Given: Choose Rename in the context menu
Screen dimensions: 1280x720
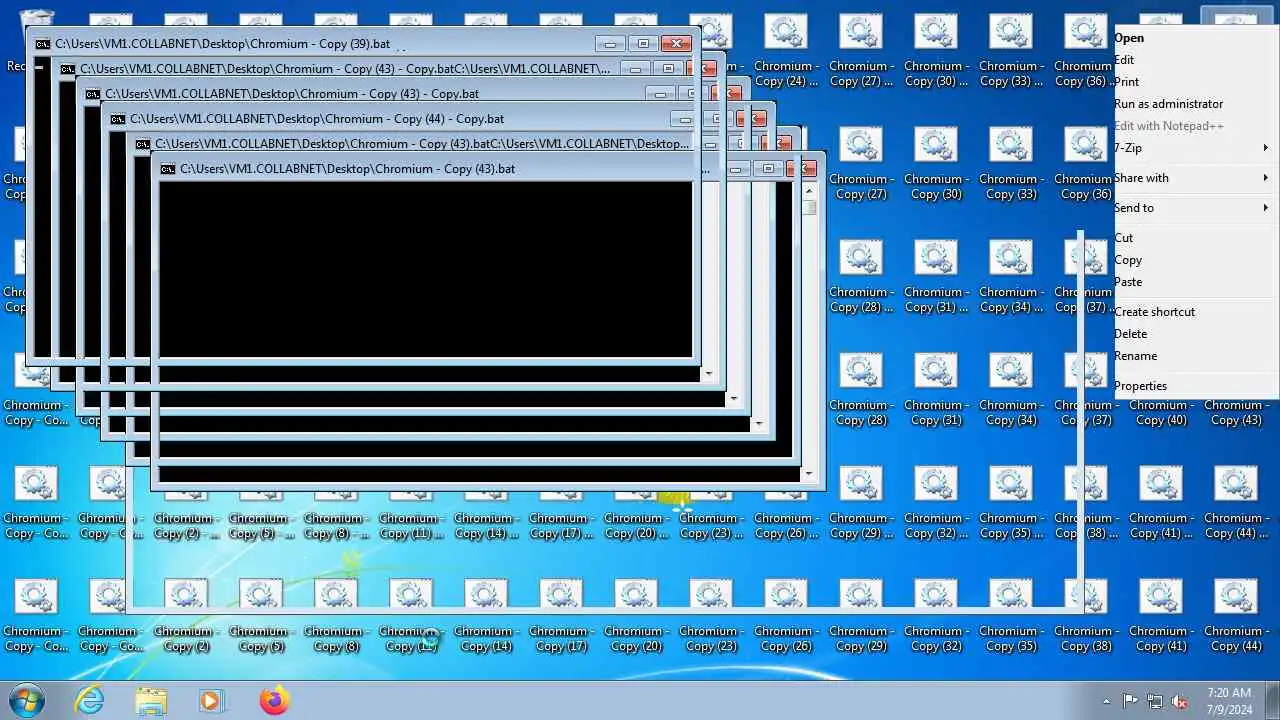Looking at the screenshot, I should point(1195,356).
